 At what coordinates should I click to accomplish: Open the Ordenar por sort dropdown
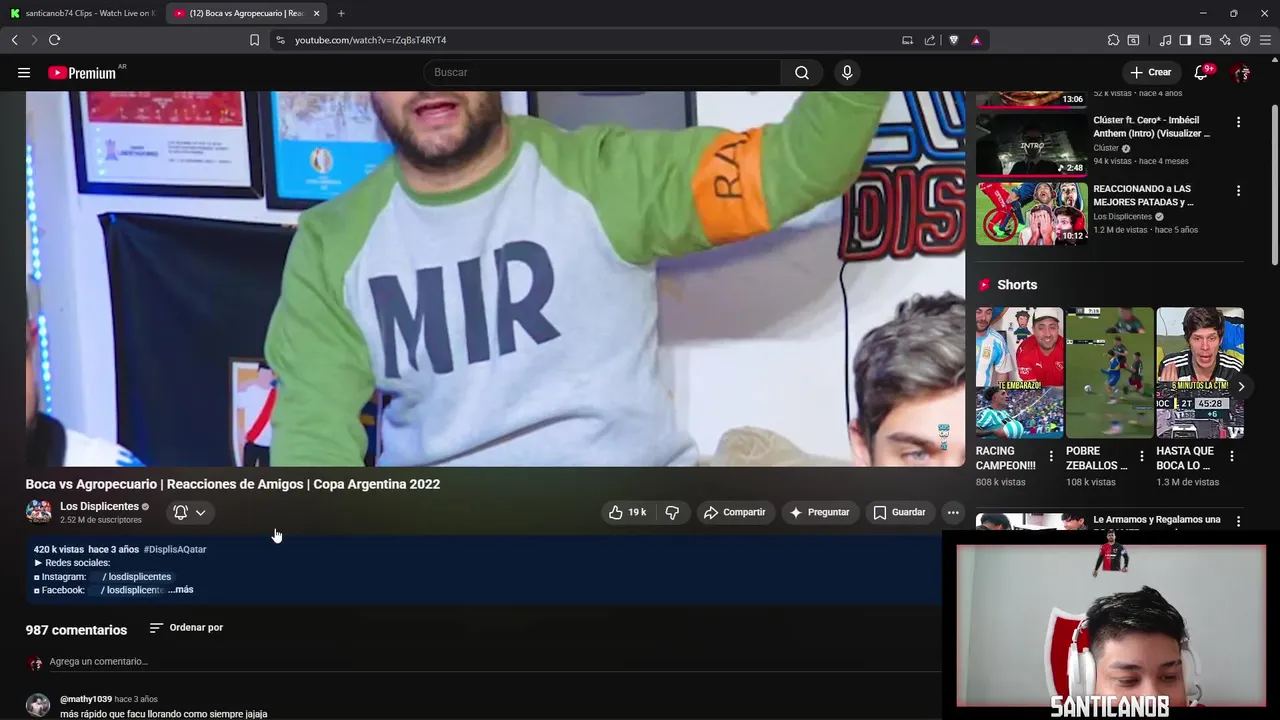tap(186, 628)
